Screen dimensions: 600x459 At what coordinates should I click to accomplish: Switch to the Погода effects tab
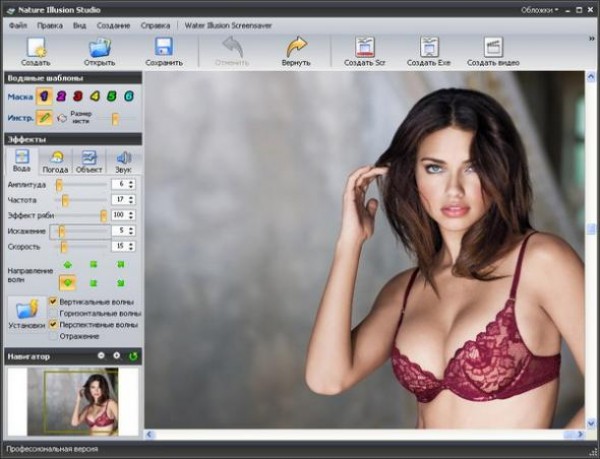click(x=55, y=162)
